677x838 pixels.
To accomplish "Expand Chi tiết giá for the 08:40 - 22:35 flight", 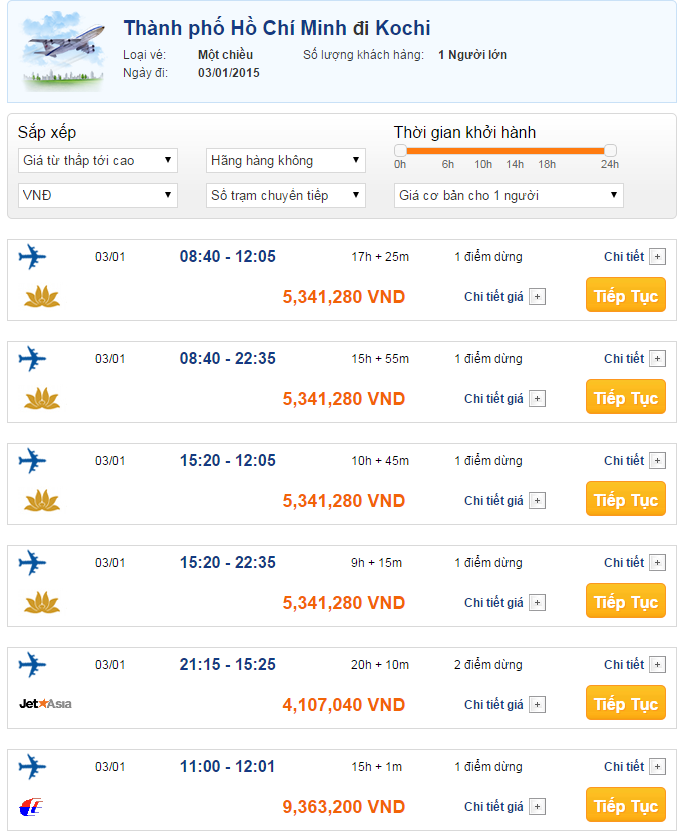I will point(537,399).
